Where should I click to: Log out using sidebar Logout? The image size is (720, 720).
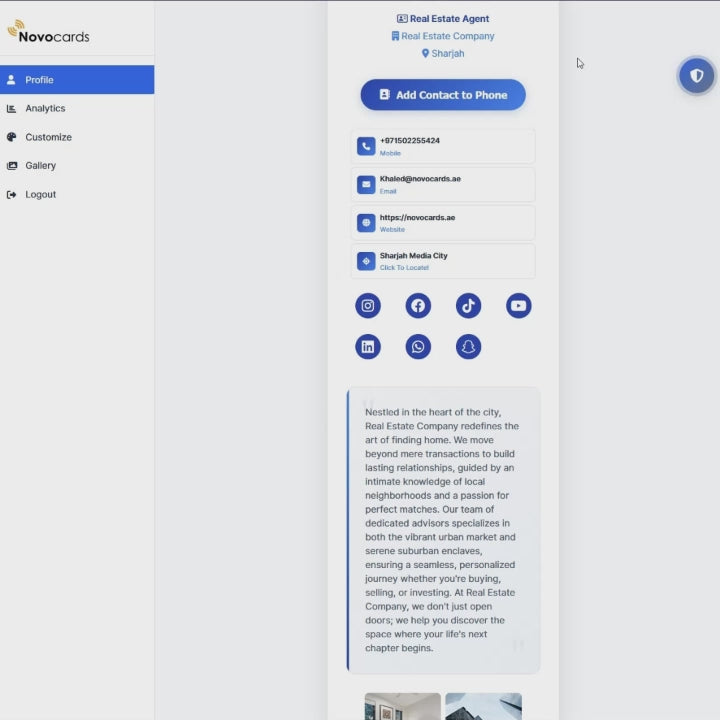click(41, 195)
